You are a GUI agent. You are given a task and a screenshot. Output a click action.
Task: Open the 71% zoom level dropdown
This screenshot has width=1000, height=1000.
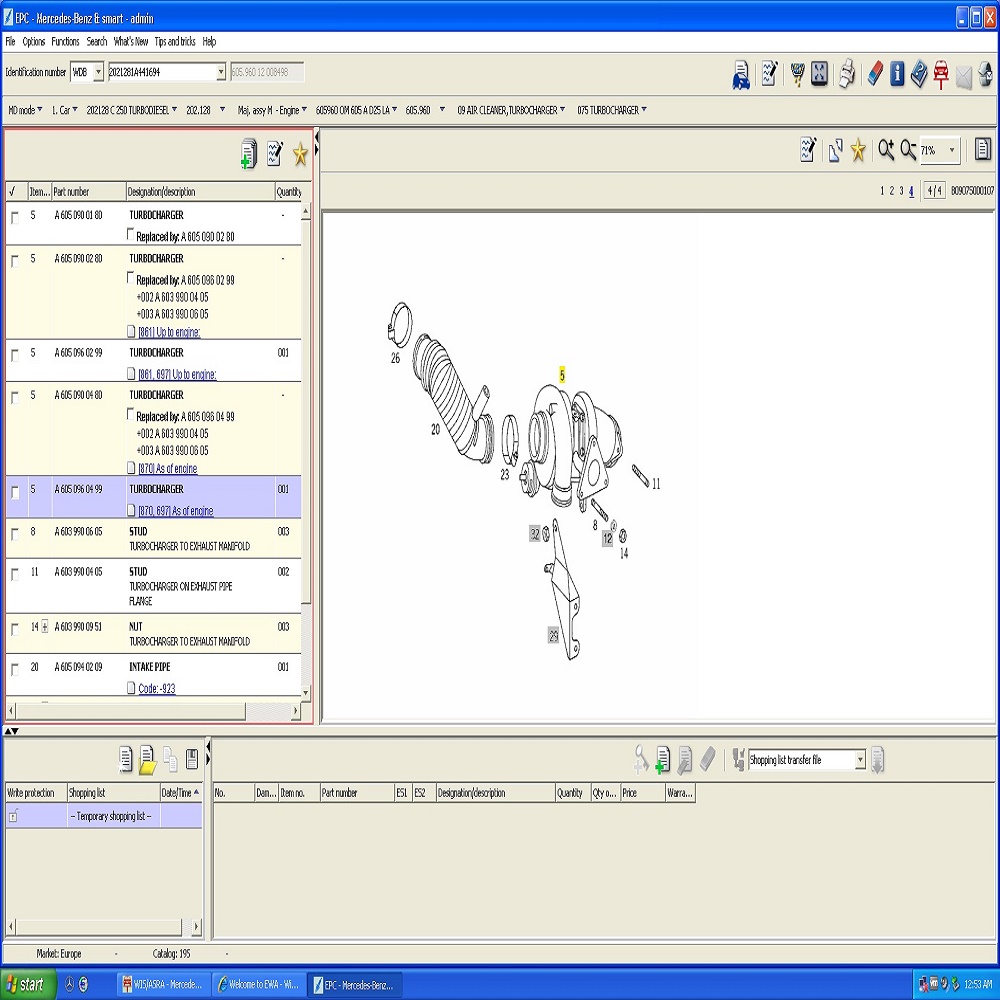pyautogui.click(x=952, y=151)
